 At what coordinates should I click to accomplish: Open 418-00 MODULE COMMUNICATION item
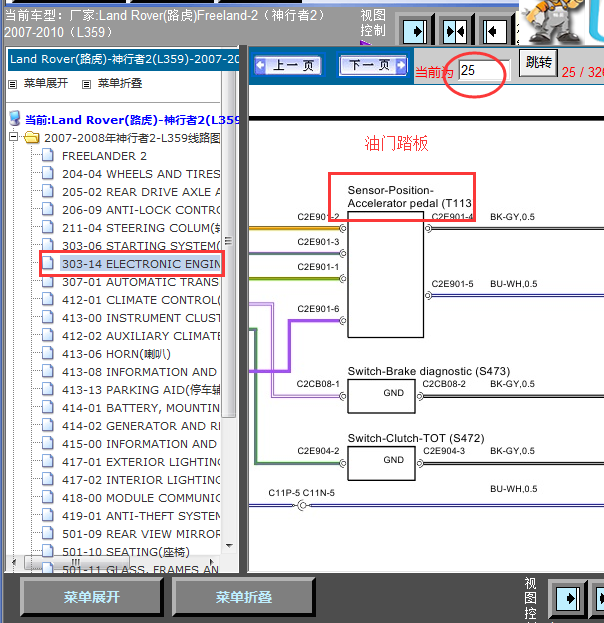141,498
